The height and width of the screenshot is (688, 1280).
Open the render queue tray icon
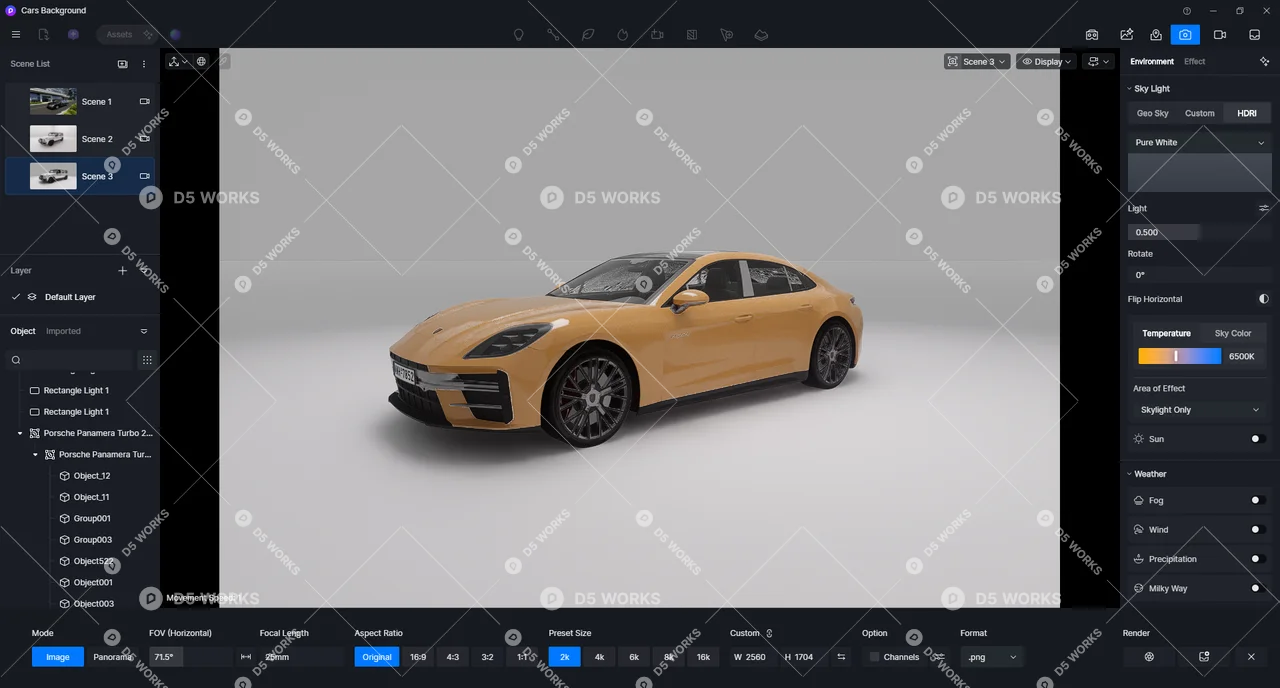(x=1254, y=34)
